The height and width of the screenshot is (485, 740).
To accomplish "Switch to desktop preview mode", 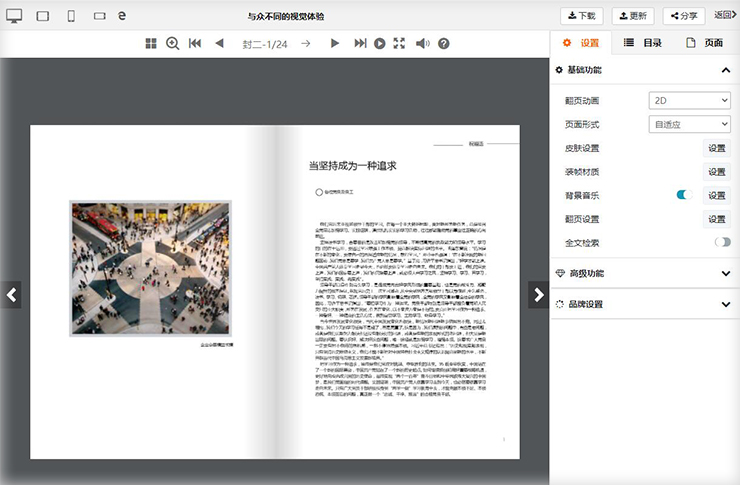I will pyautogui.click(x=14, y=16).
